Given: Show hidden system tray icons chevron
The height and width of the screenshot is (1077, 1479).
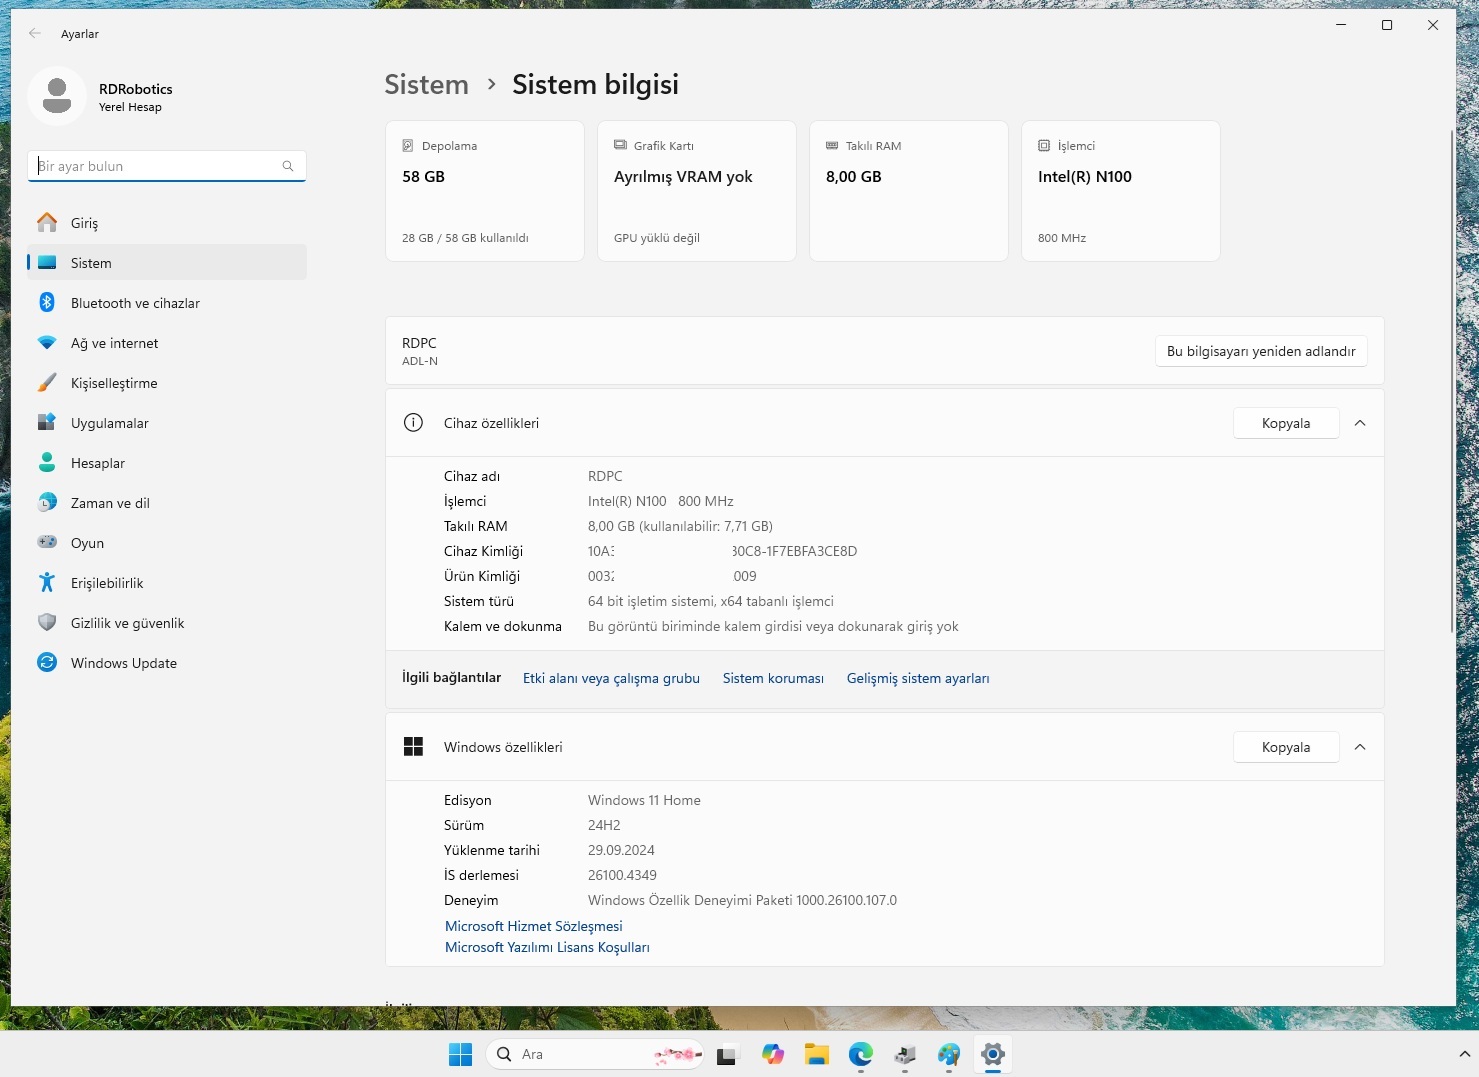Looking at the screenshot, I should (1464, 1054).
